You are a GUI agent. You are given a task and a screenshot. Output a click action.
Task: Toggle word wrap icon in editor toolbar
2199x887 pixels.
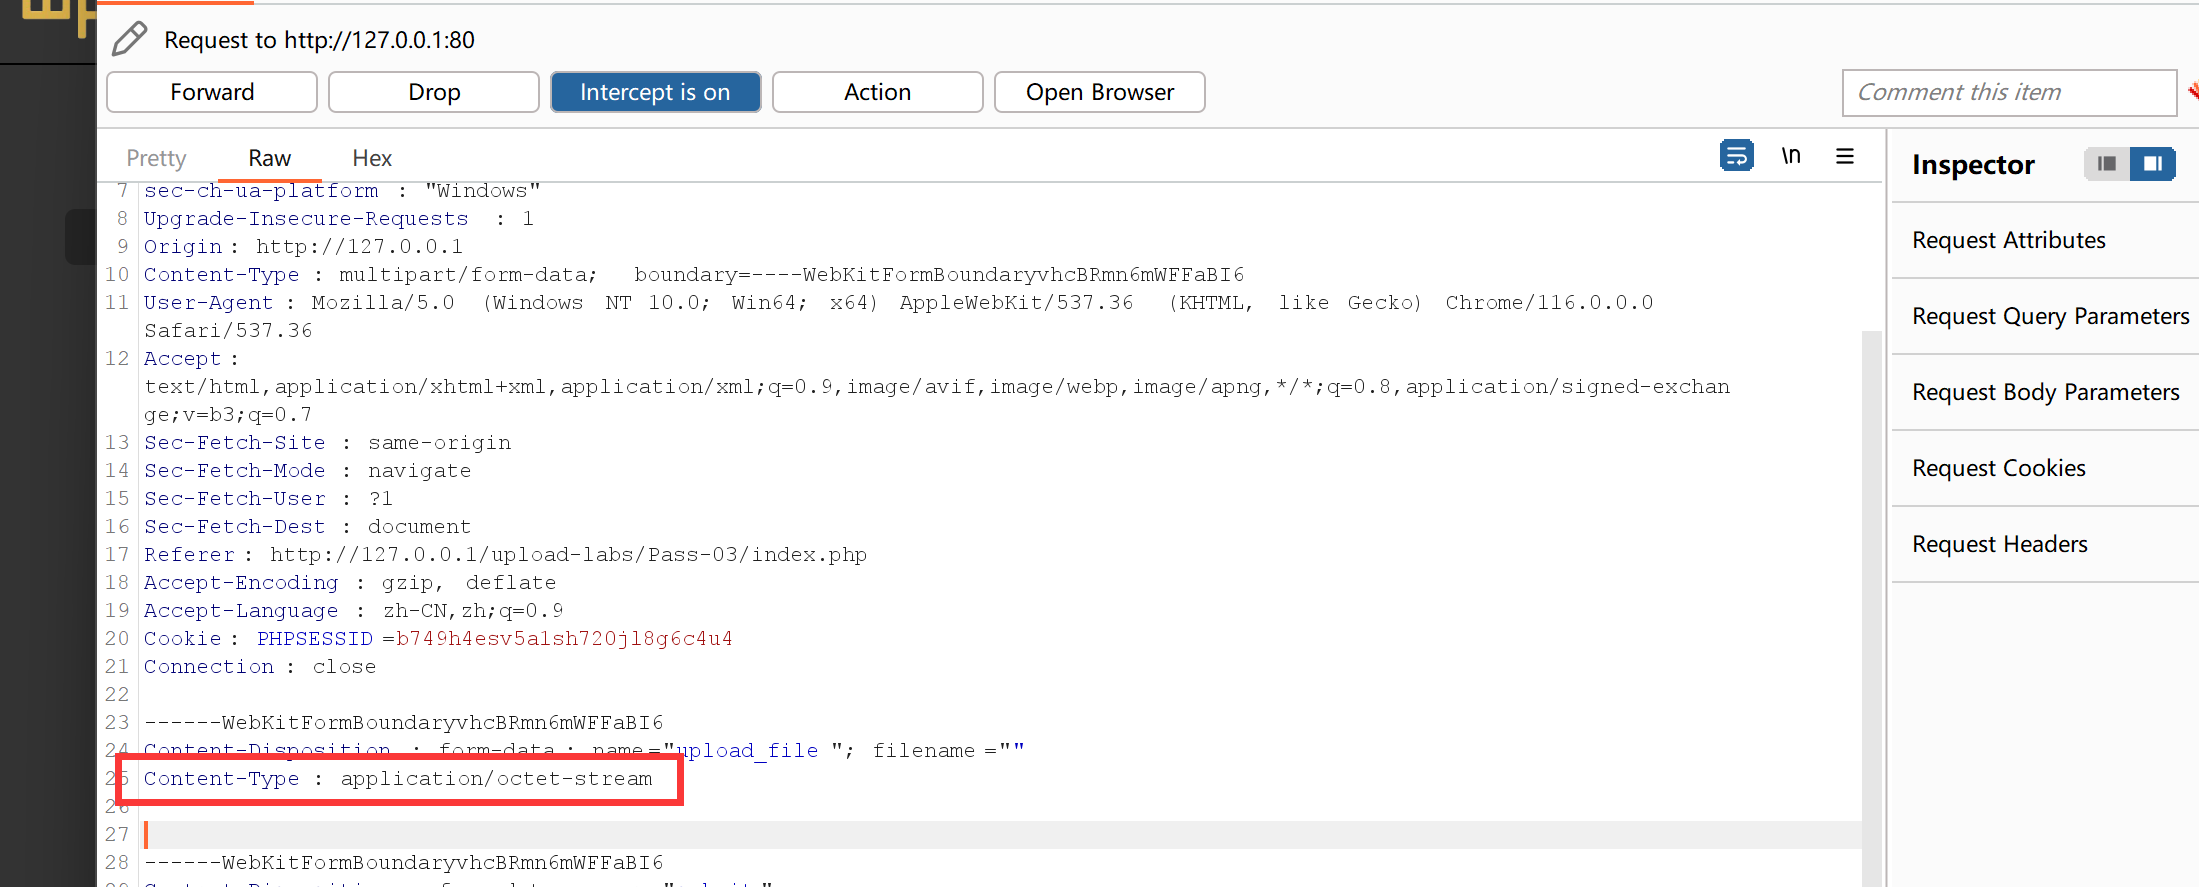1737,156
